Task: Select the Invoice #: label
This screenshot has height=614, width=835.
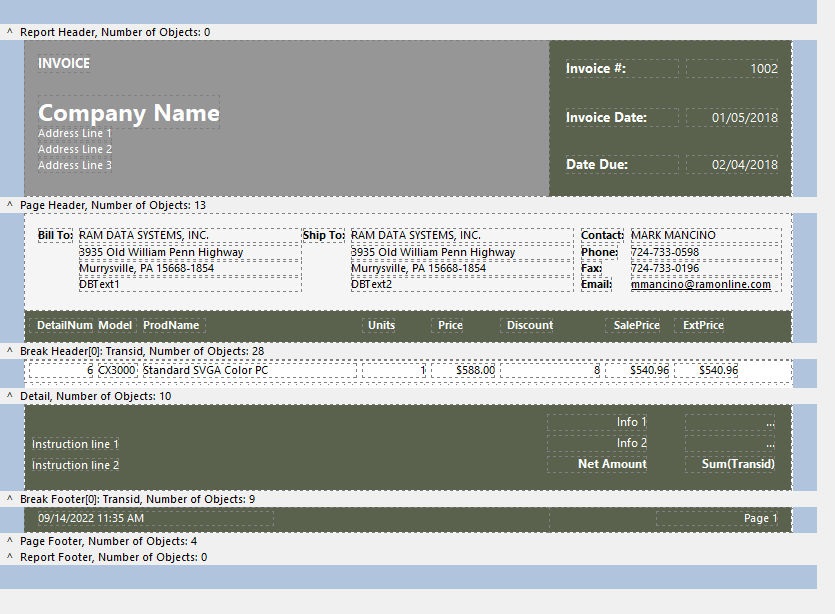Action: pyautogui.click(x=622, y=68)
